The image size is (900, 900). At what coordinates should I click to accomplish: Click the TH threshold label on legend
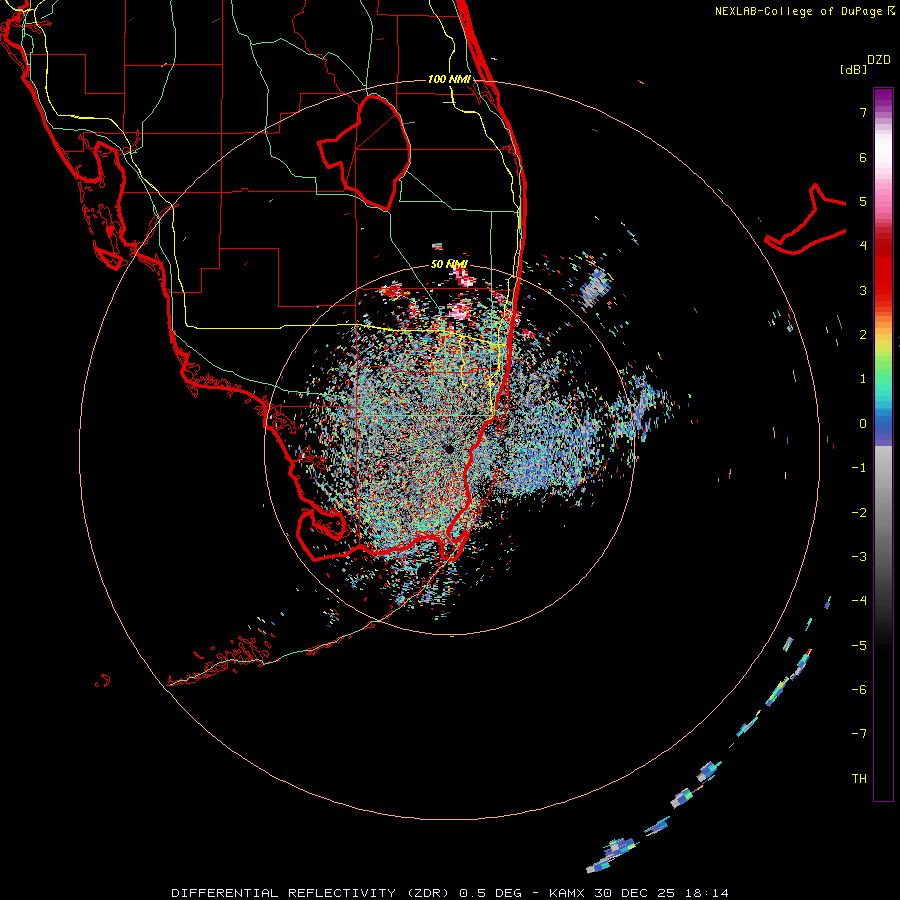859,779
